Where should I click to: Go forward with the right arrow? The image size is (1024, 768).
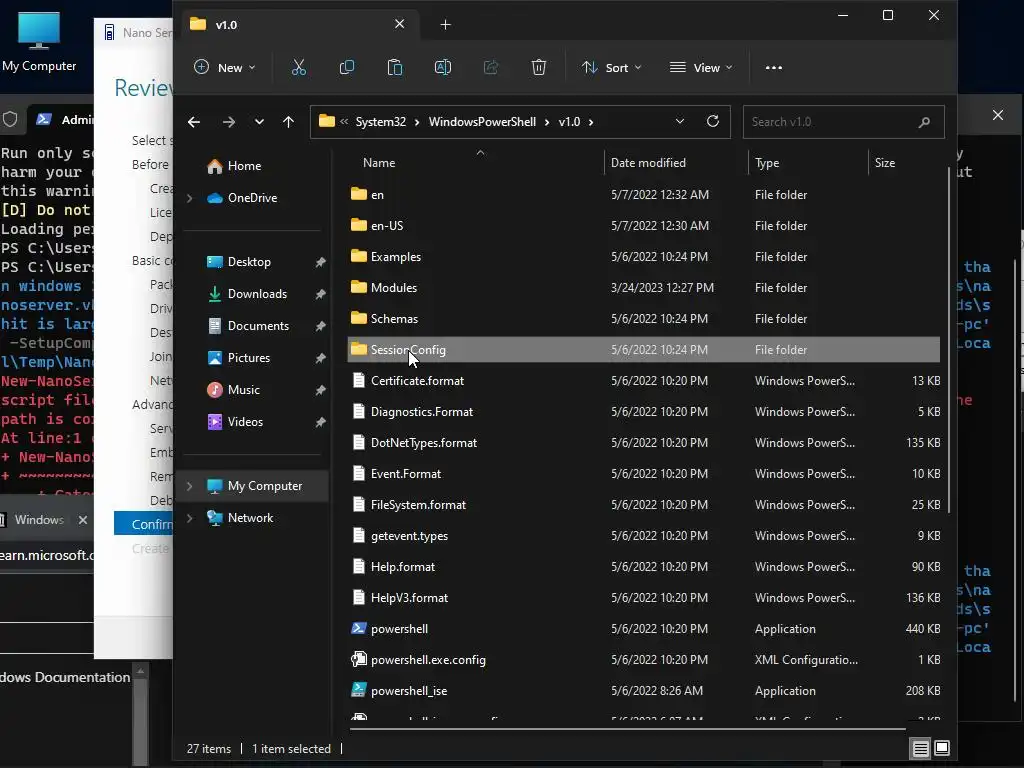tap(229, 122)
